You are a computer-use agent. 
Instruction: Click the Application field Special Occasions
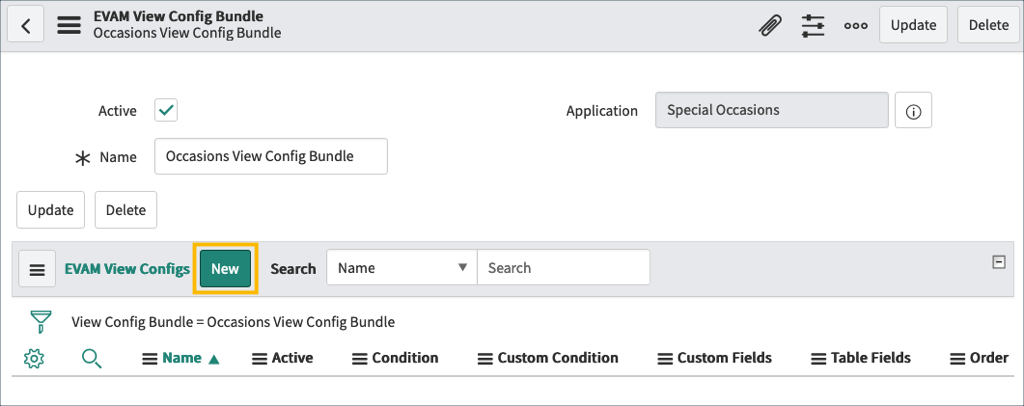pos(772,110)
